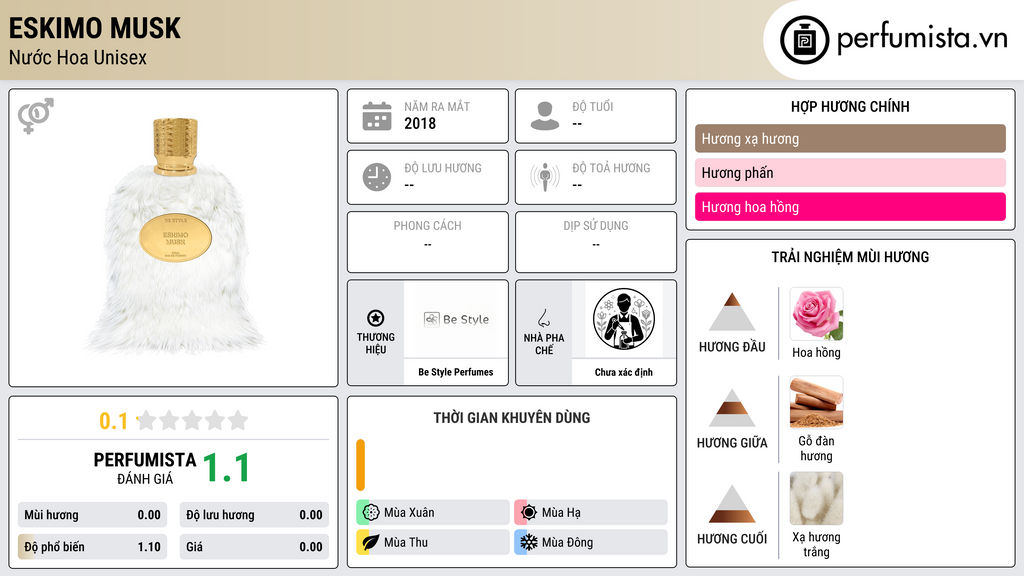This screenshot has width=1024, height=576.
Task: Click the unisex gender symbol icon
Action: tap(35, 116)
